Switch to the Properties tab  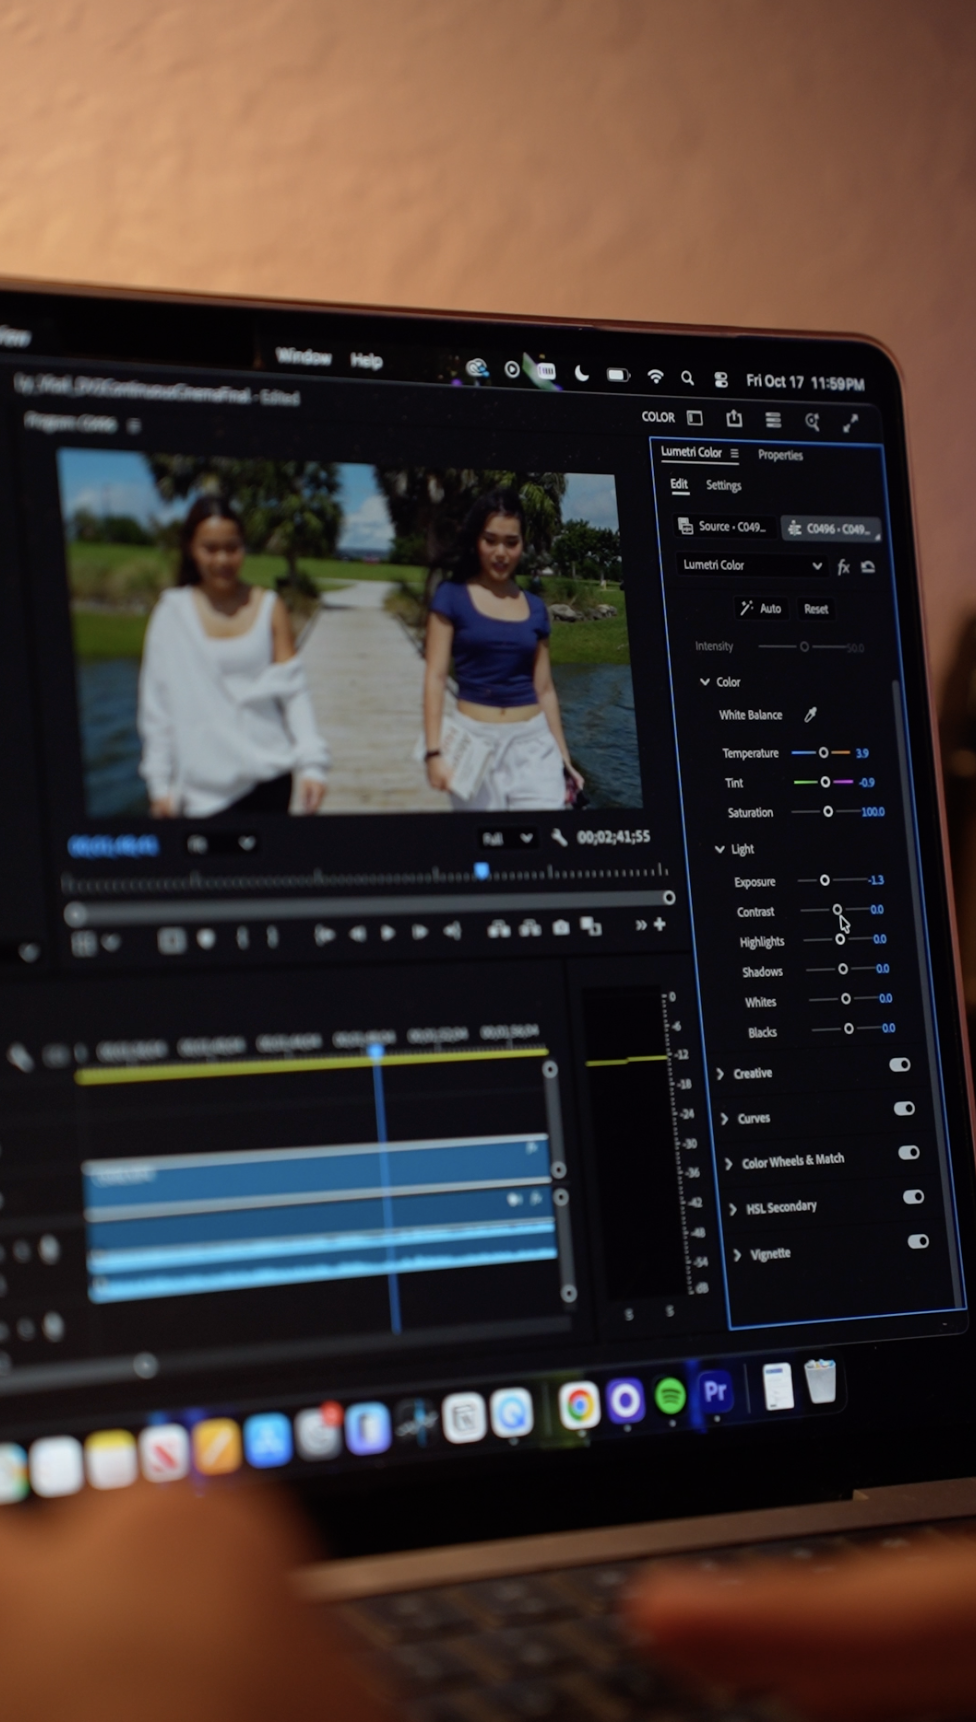tap(780, 455)
